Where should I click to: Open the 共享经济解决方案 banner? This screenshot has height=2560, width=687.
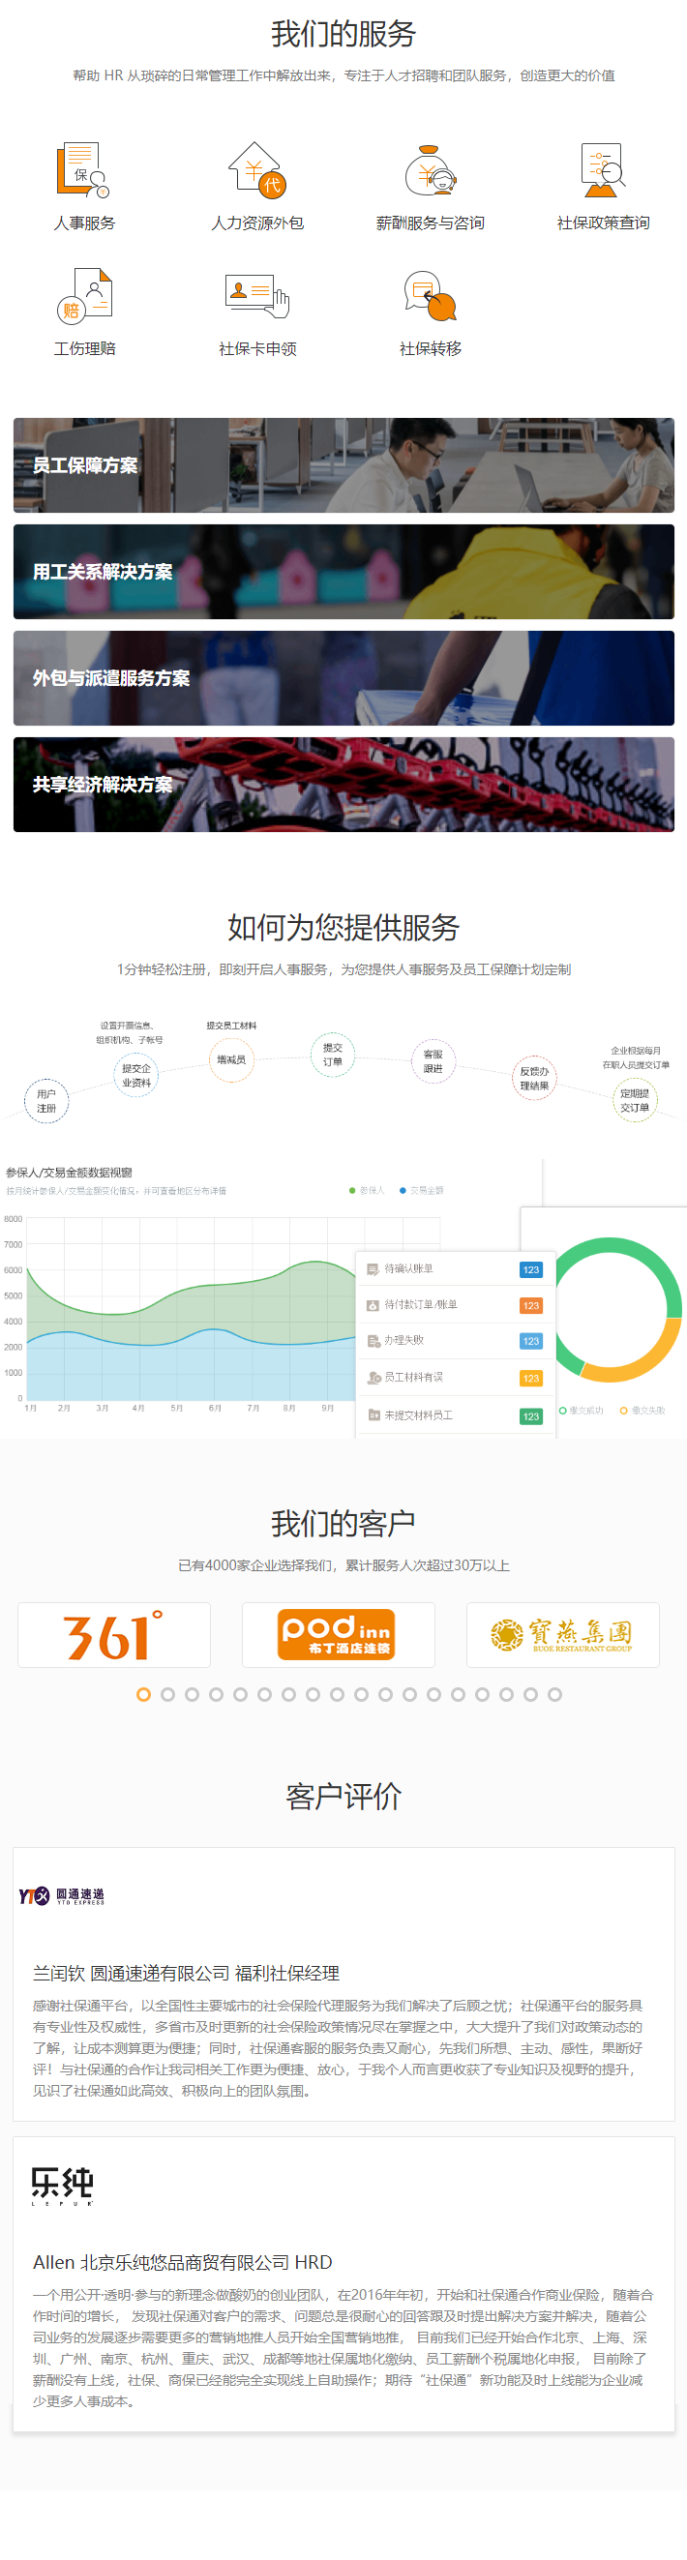[x=343, y=784]
